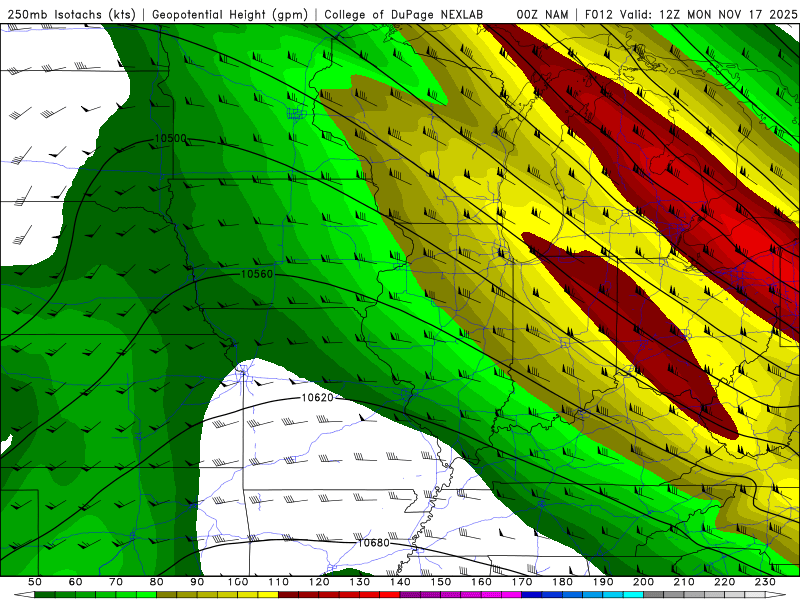The image size is (800, 600).
Task: Click the 160 value on the color scale
Action: (481, 582)
